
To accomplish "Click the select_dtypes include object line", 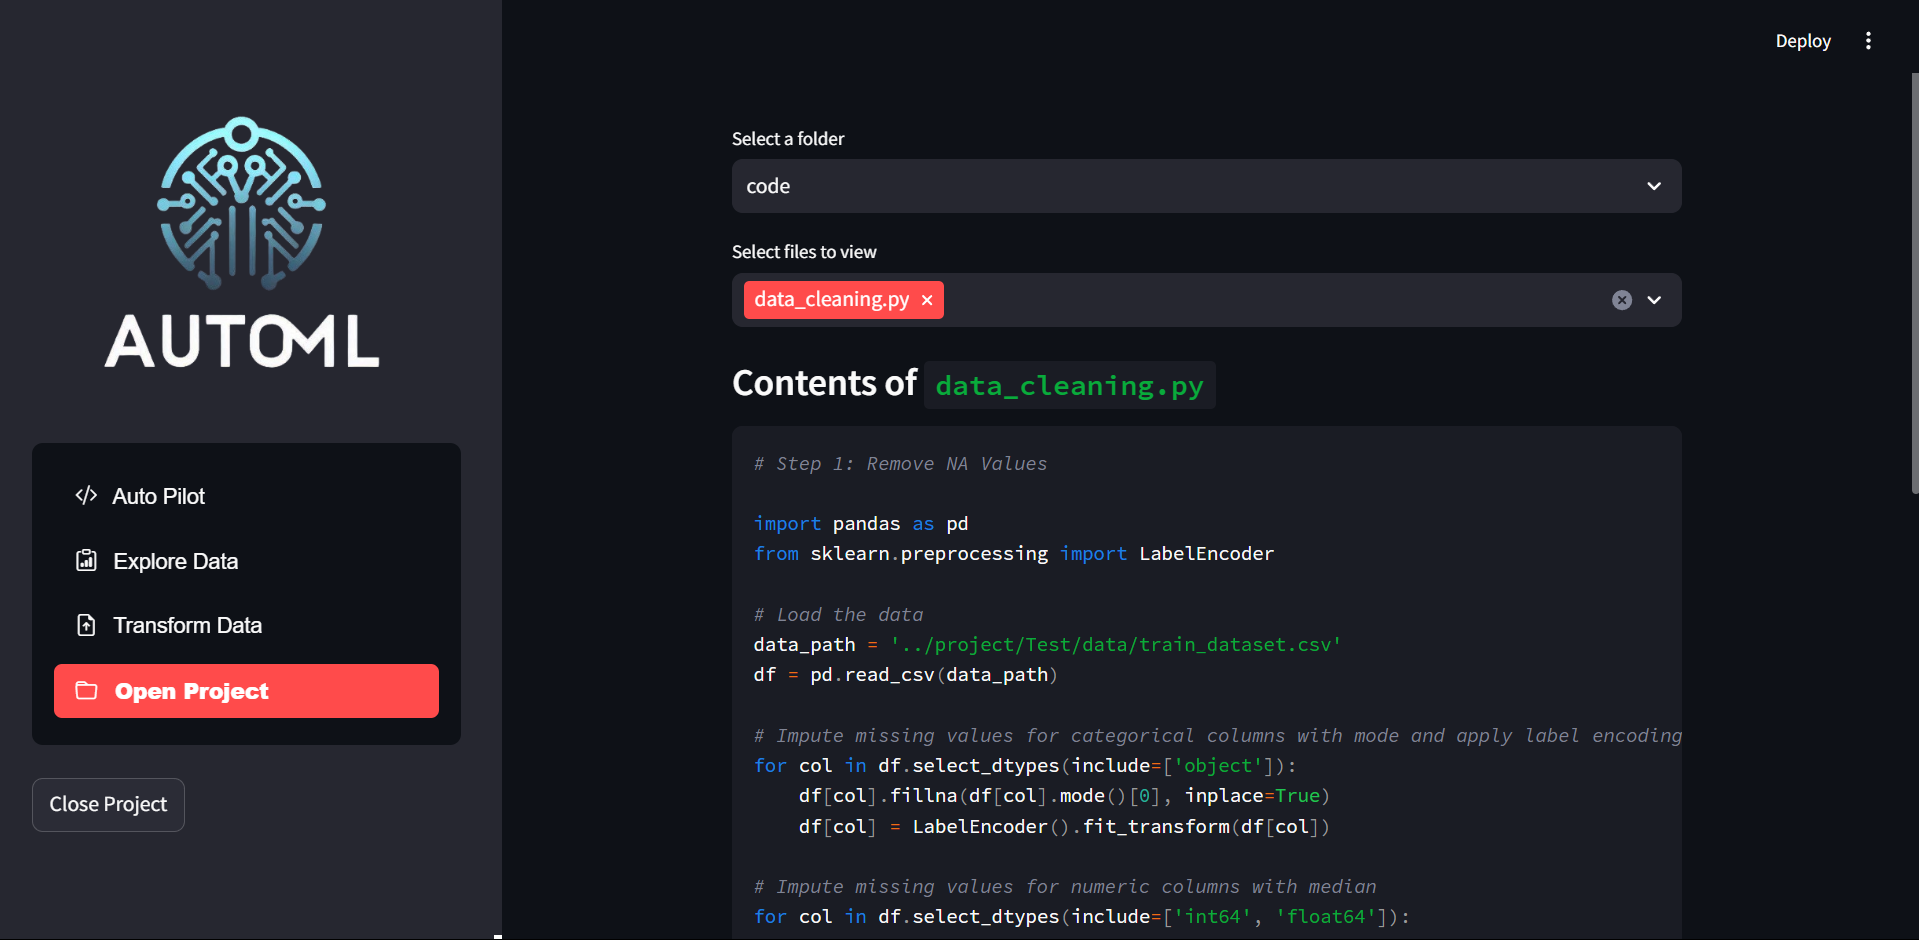I will pos(1025,766).
